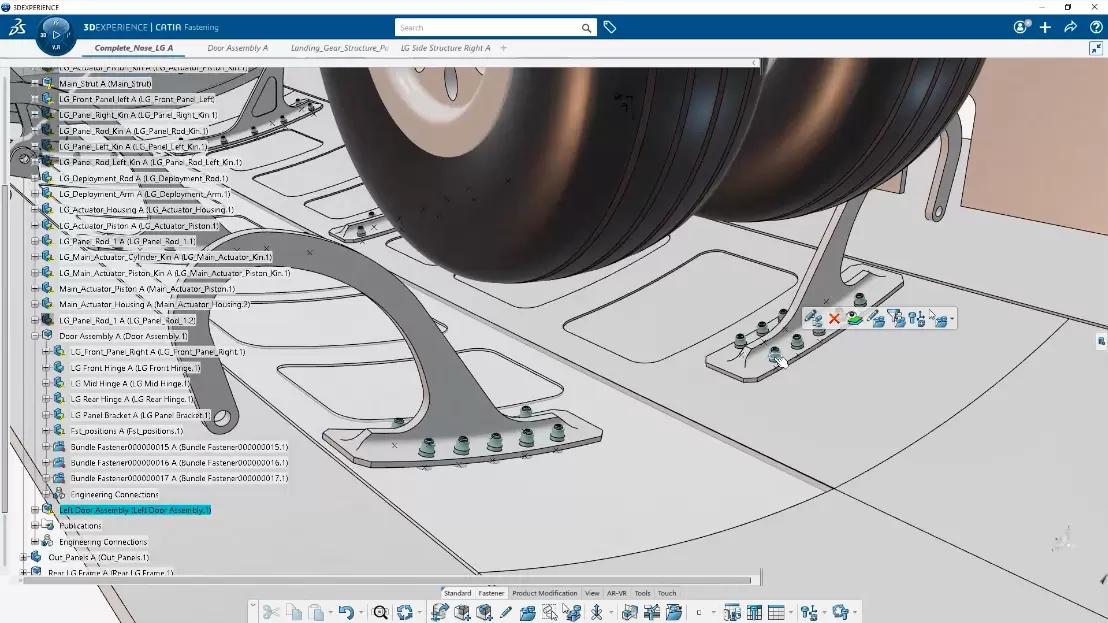Viewport: 1108px width, 623px height.
Task: Open the Product Modification tab
Action: coord(544,593)
